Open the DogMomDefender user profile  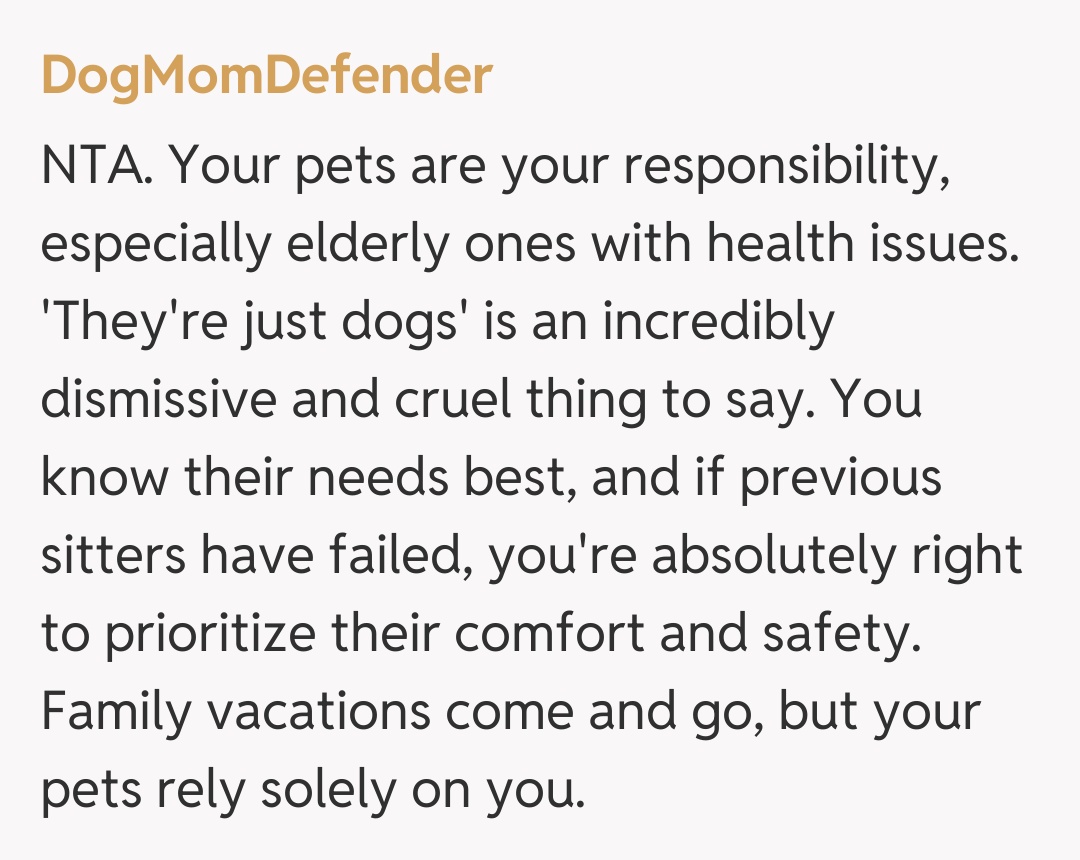(266, 75)
